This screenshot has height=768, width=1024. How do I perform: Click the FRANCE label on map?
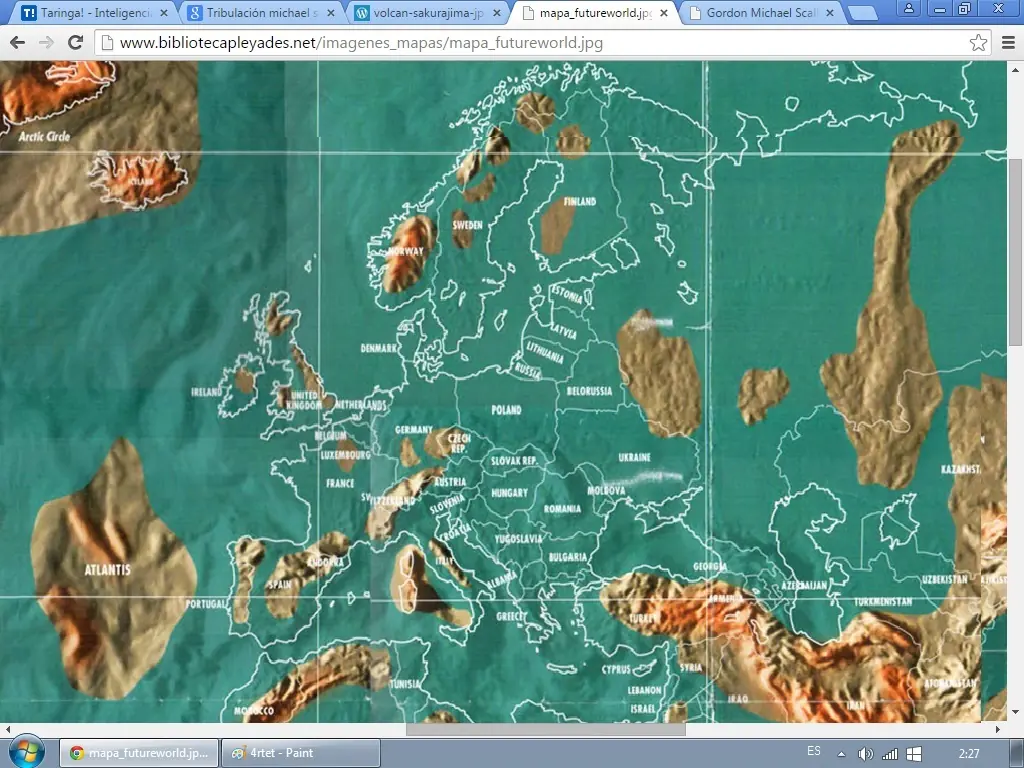(340, 483)
